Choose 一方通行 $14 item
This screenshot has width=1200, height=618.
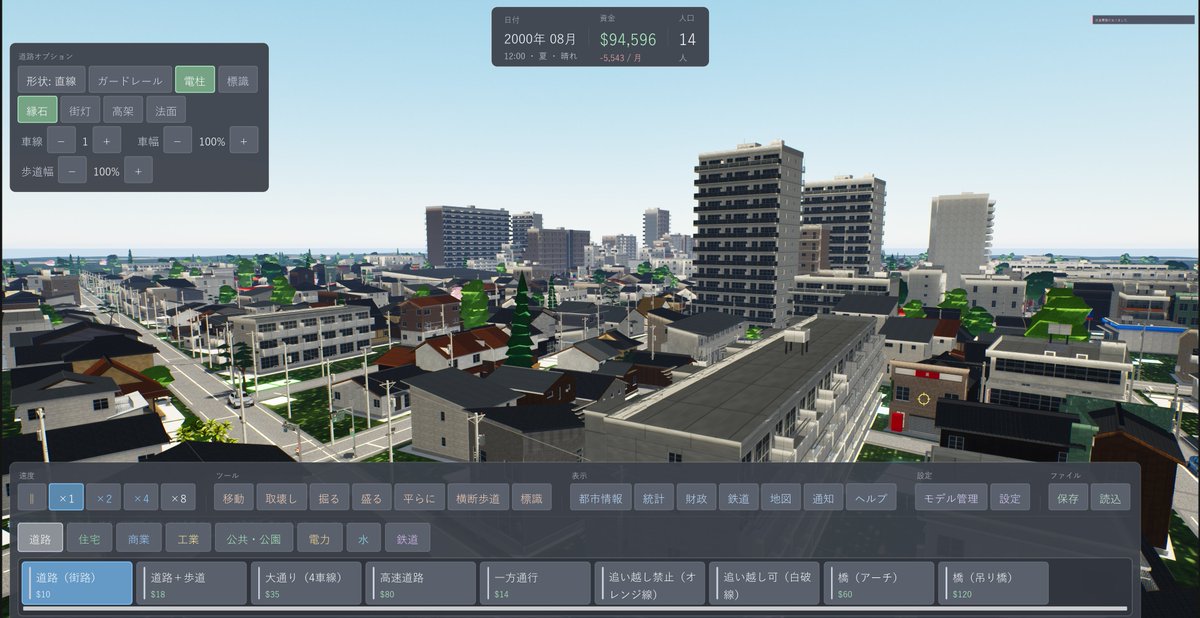tap(535, 583)
